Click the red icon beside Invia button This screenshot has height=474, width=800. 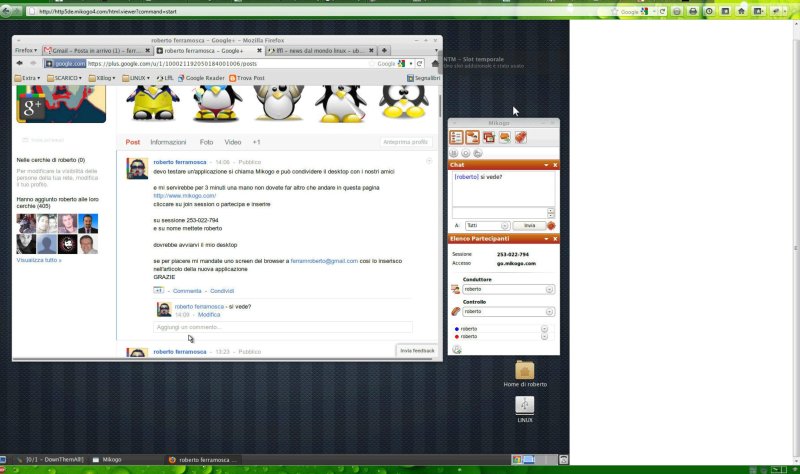551,226
